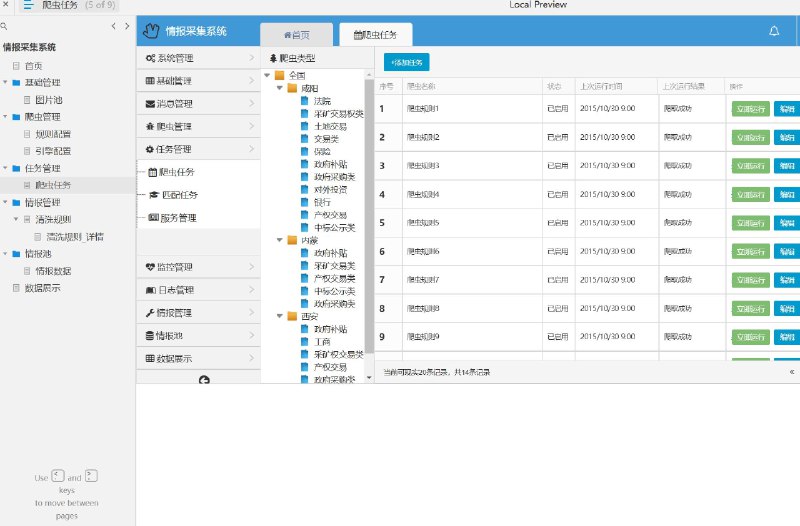800x526 pixels.
Task: Click the heartbeat icon for 监控管理
Action: tap(150, 267)
